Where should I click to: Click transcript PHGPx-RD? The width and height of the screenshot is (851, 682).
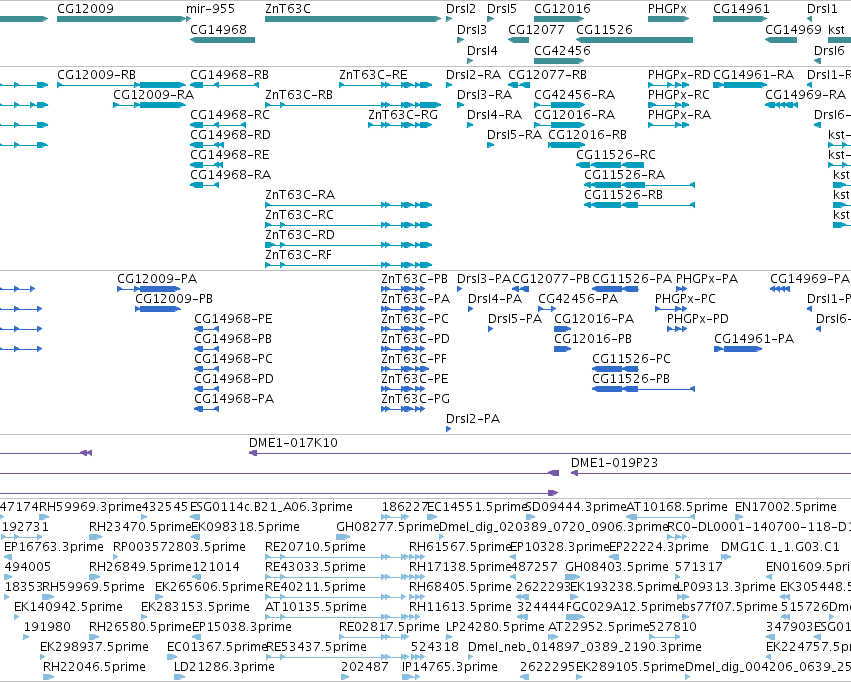point(679,74)
